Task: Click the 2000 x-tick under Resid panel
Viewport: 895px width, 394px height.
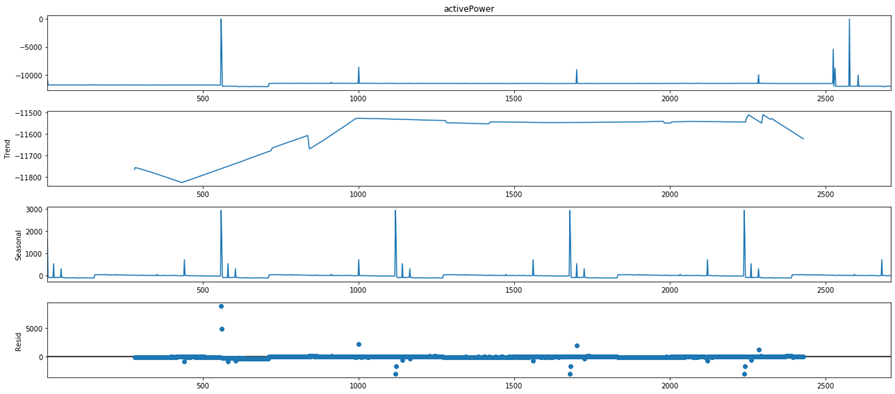Action: [x=670, y=386]
